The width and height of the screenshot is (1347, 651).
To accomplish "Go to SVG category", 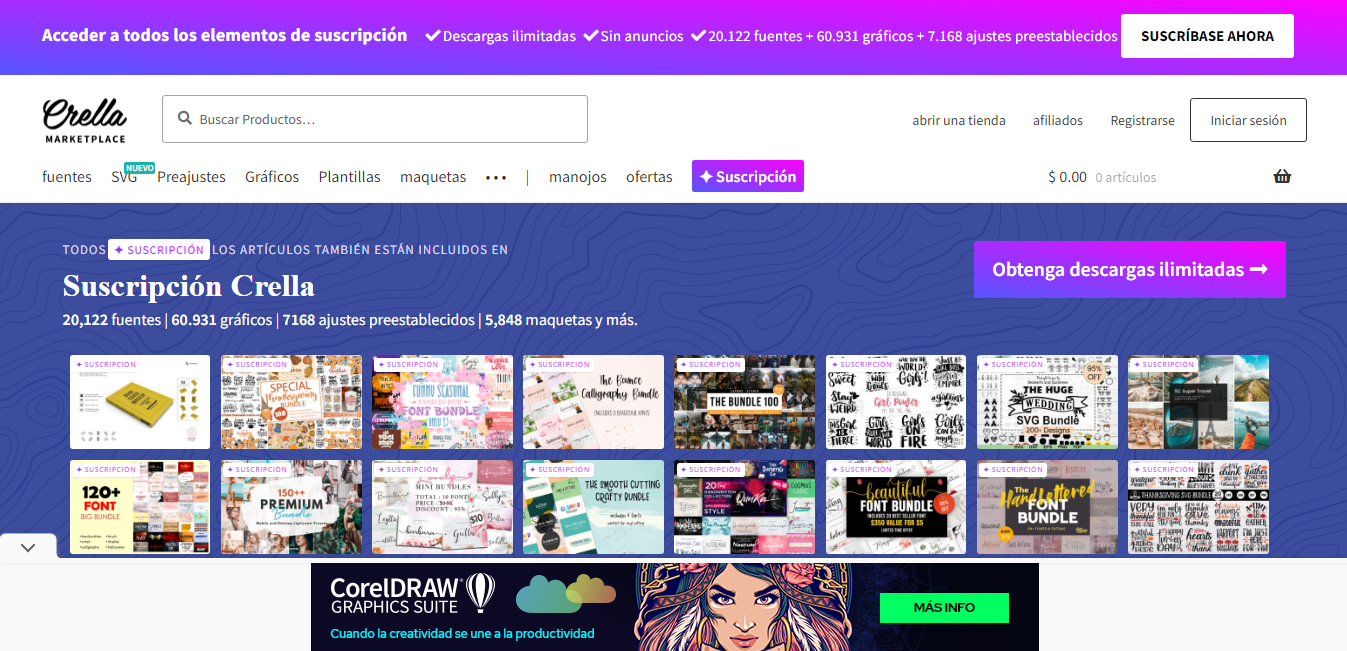I will click(x=124, y=177).
